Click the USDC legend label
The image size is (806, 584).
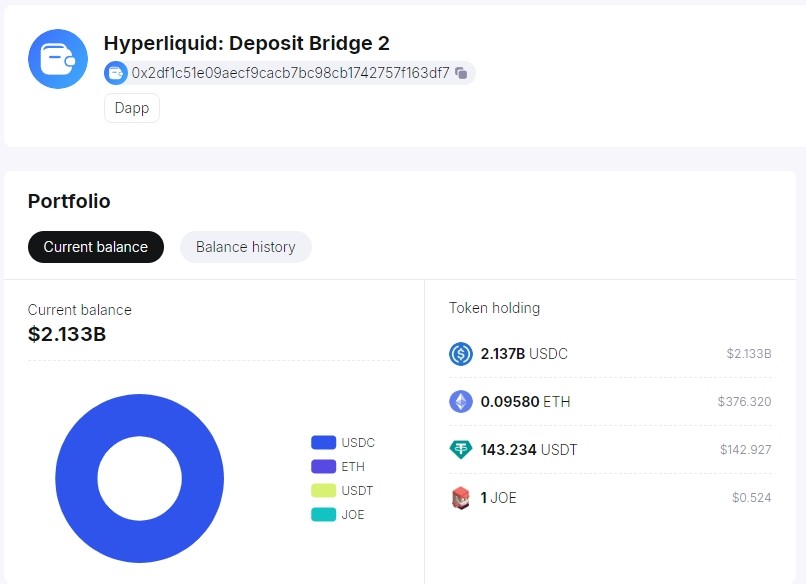pyautogui.click(x=358, y=443)
